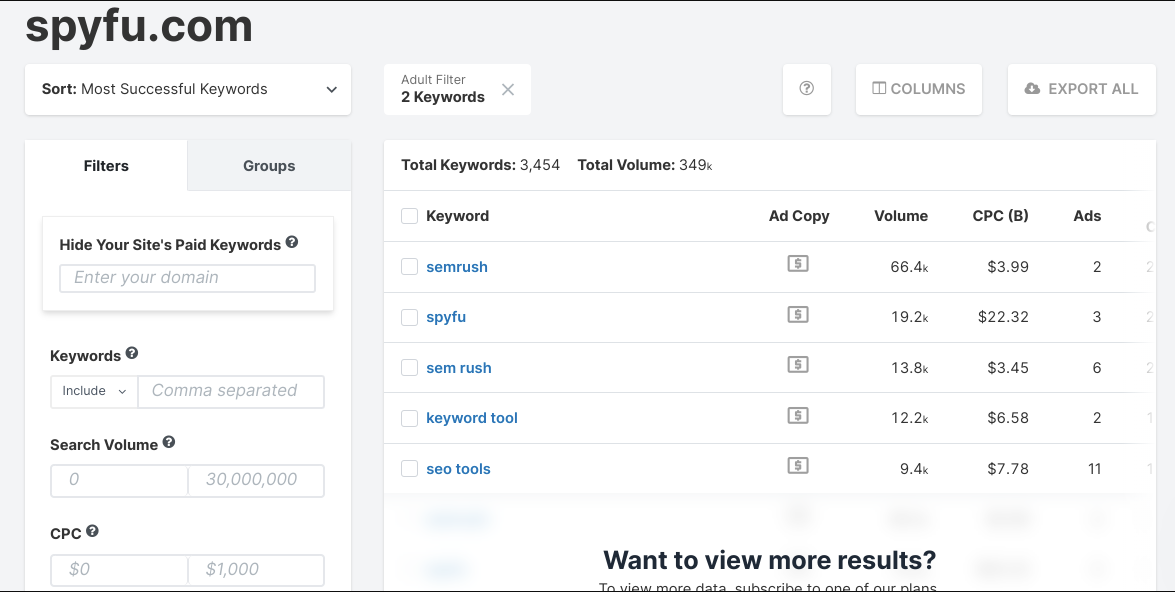Click the $22.32 CPC value
The height and width of the screenshot is (592, 1175).
pyautogui.click(x=1003, y=317)
